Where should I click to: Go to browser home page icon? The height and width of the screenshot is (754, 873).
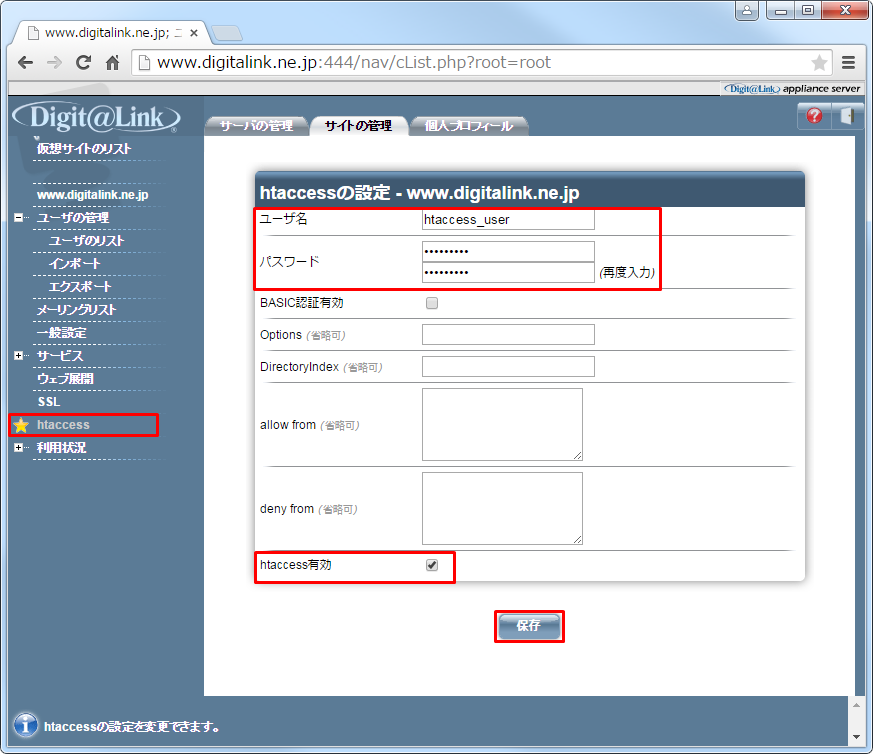(x=112, y=62)
